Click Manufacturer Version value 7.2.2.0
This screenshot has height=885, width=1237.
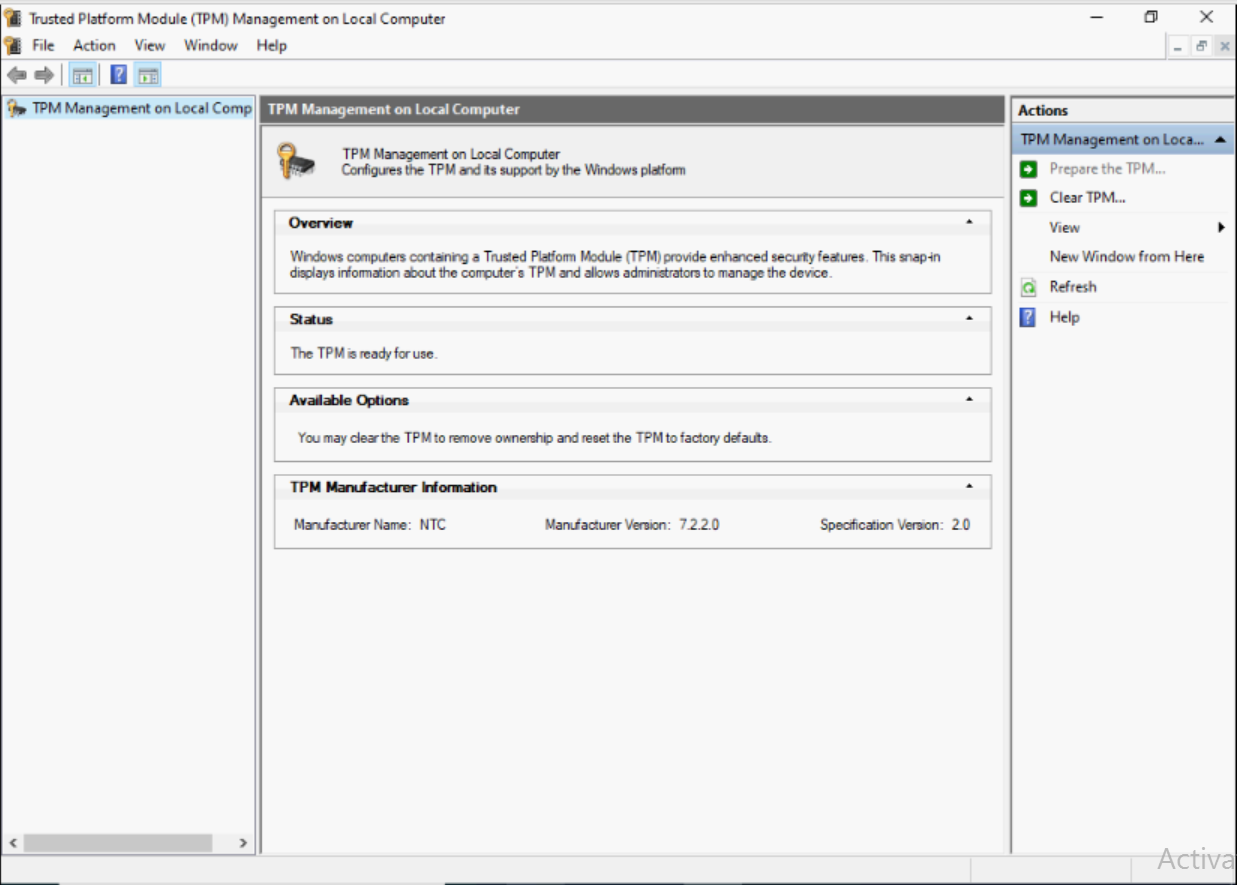[698, 525]
